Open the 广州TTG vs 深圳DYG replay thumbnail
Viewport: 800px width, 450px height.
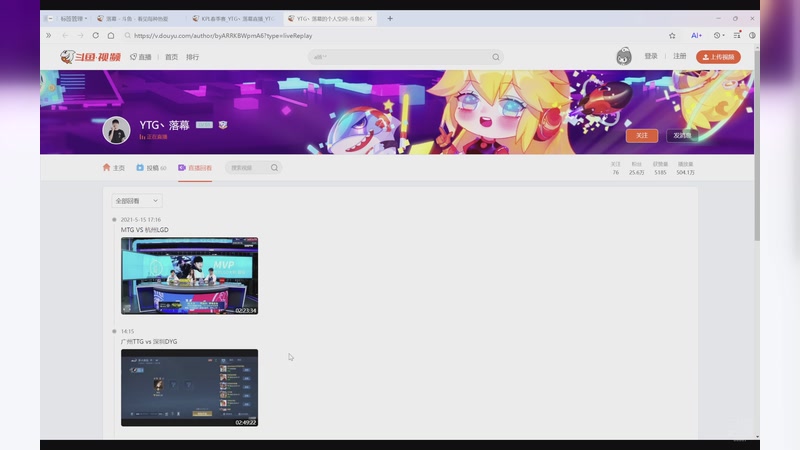coord(189,388)
